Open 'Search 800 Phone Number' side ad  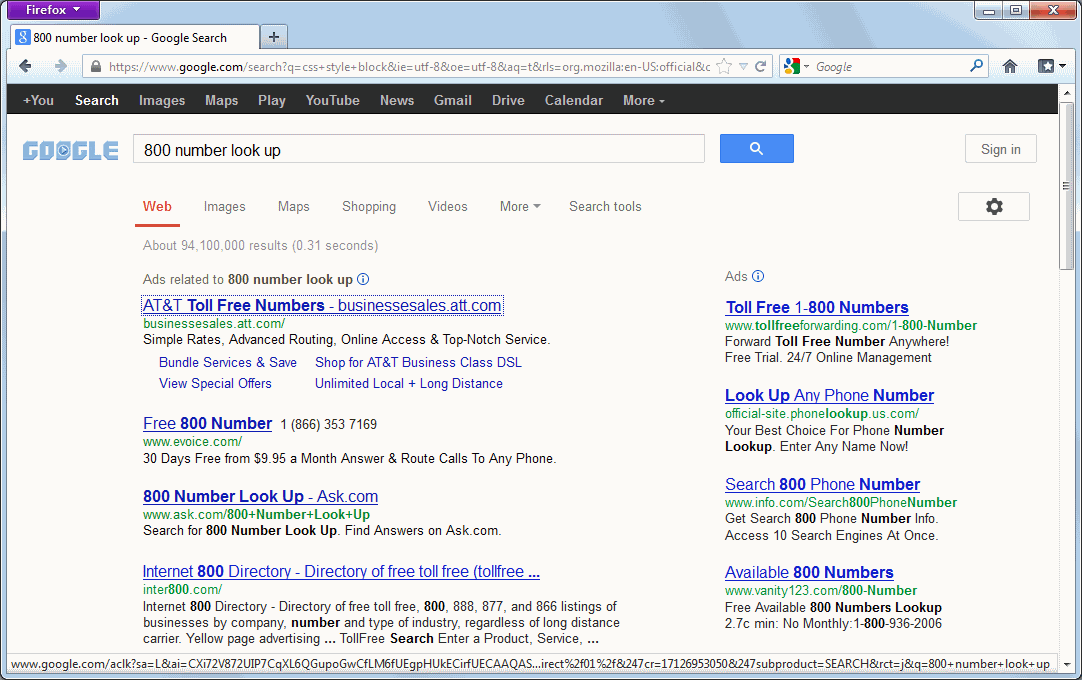[823, 485]
